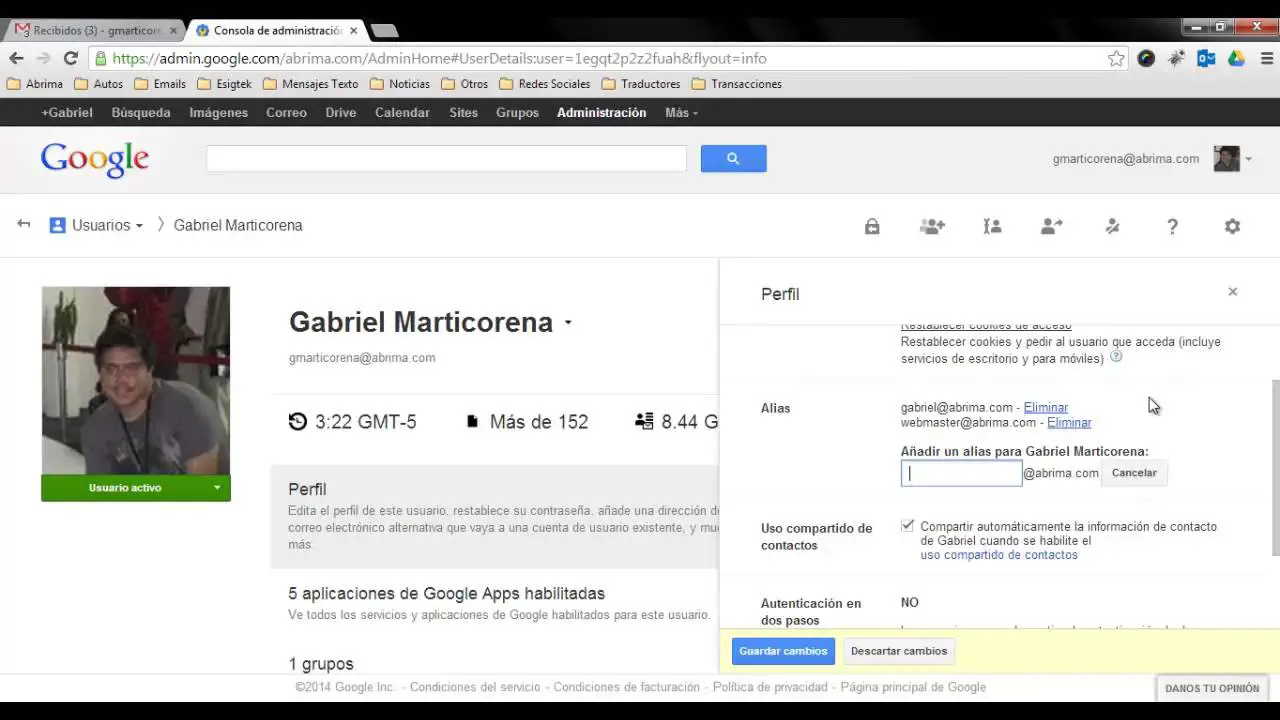Open Drive in the Google bar

pos(340,113)
